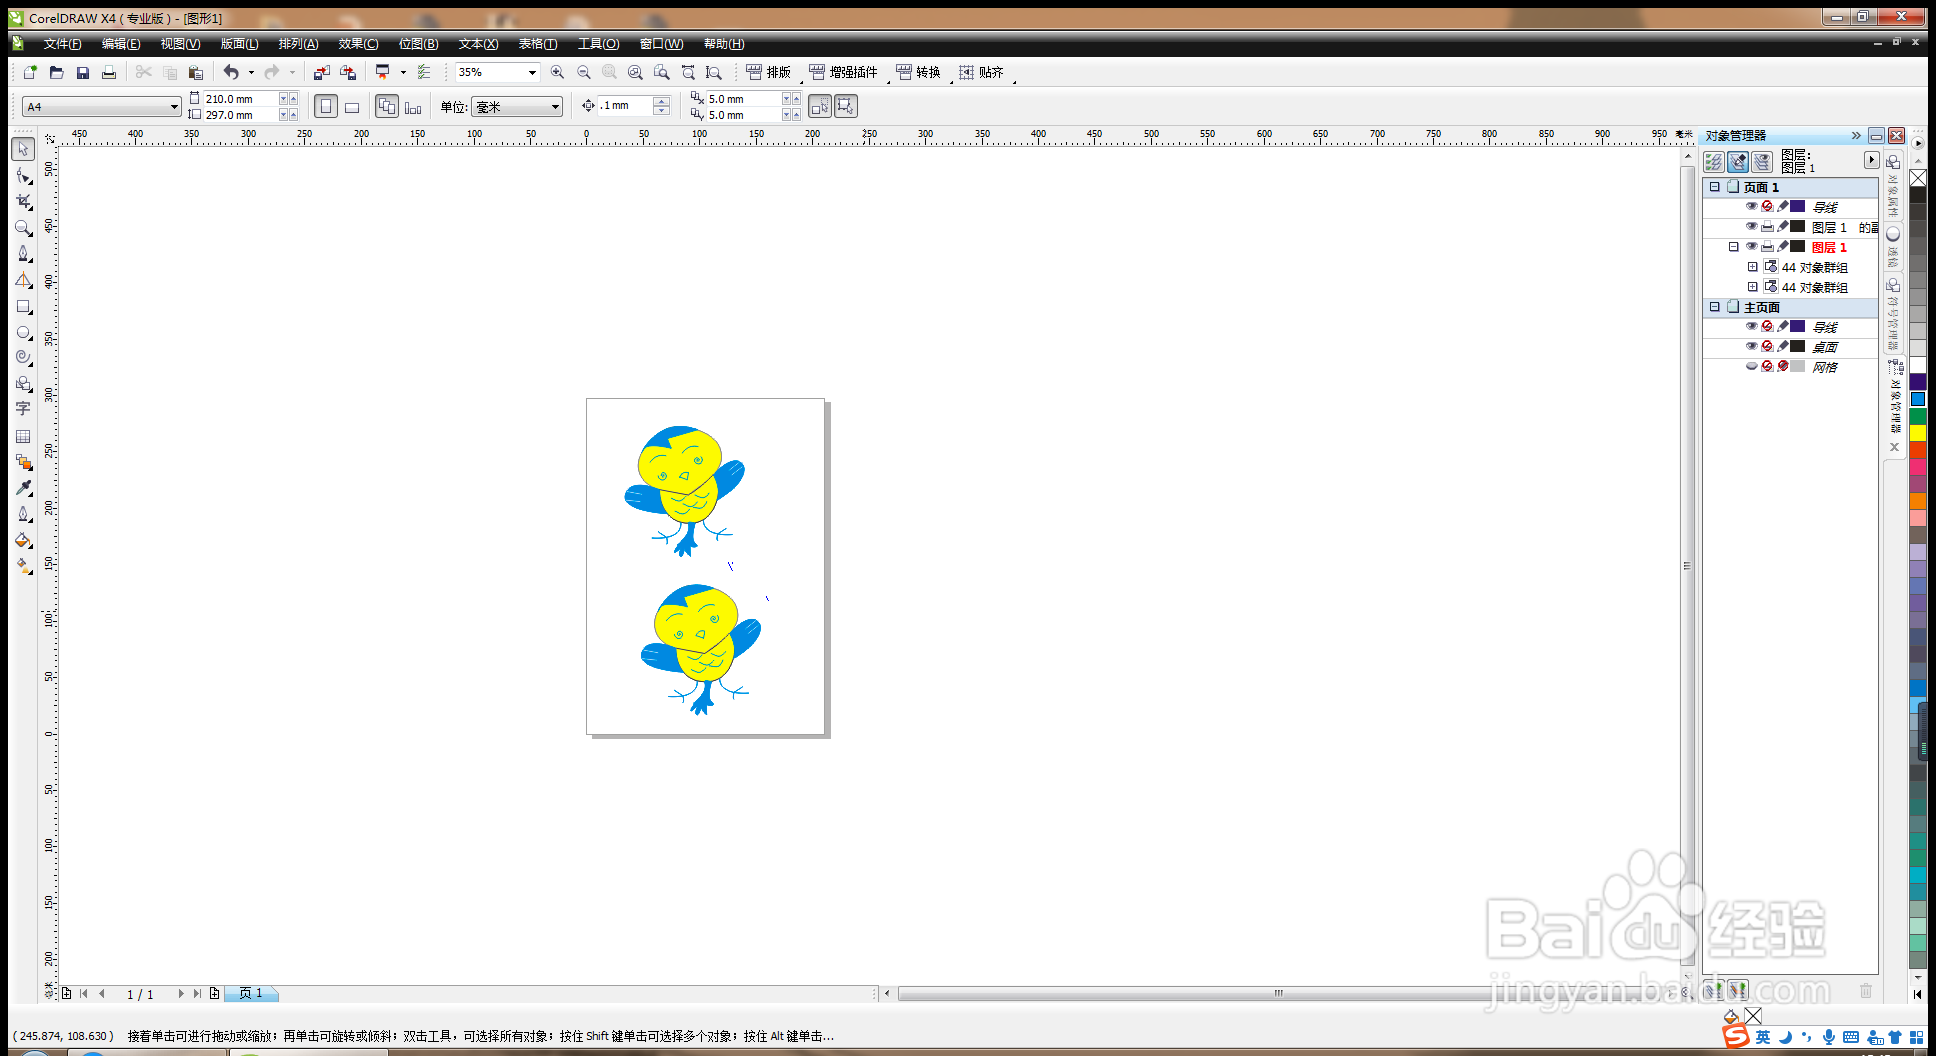Collapse the 页面 1 tree node
The image size is (1936, 1056).
coord(1714,187)
